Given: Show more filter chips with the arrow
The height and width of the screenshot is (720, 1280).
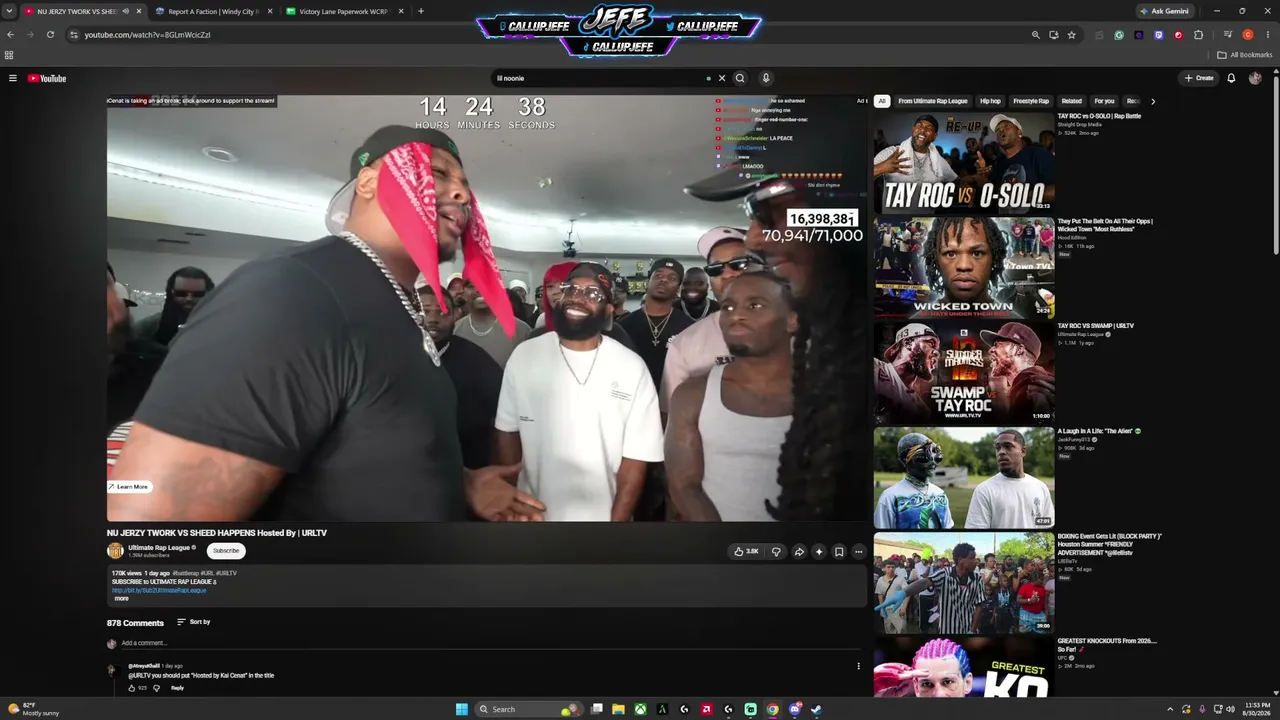Looking at the screenshot, I should tap(1153, 101).
